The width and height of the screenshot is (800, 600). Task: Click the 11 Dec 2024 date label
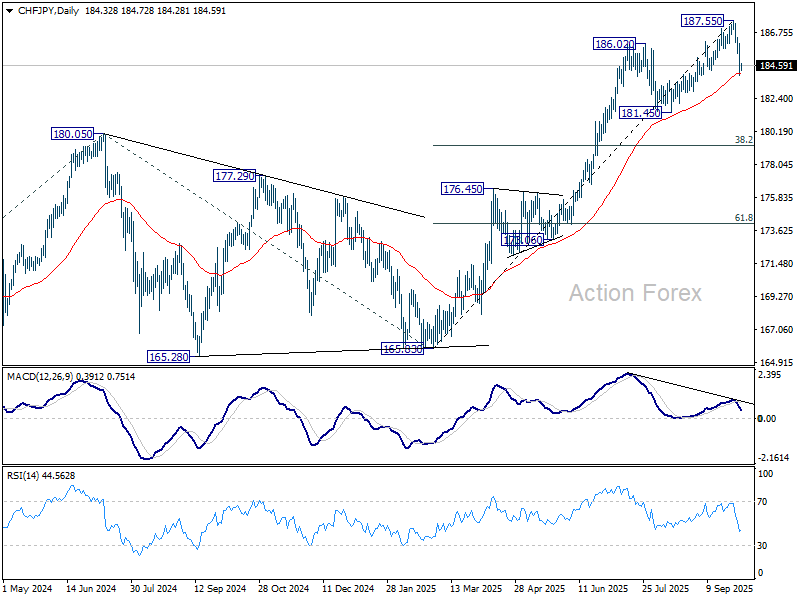pos(348,589)
